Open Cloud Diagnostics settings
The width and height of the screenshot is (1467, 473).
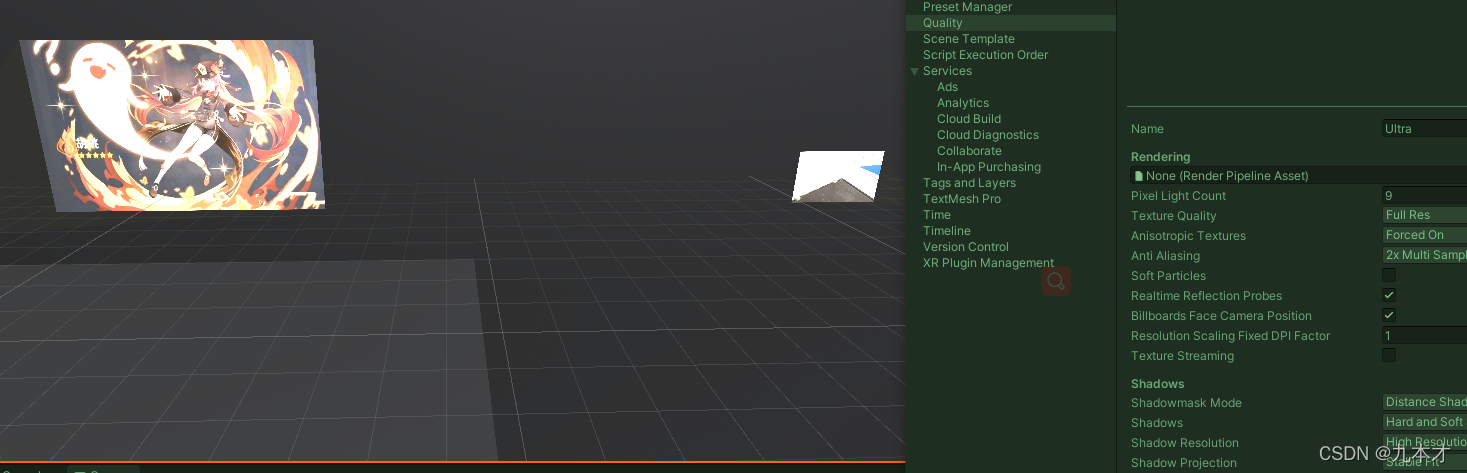click(x=988, y=135)
